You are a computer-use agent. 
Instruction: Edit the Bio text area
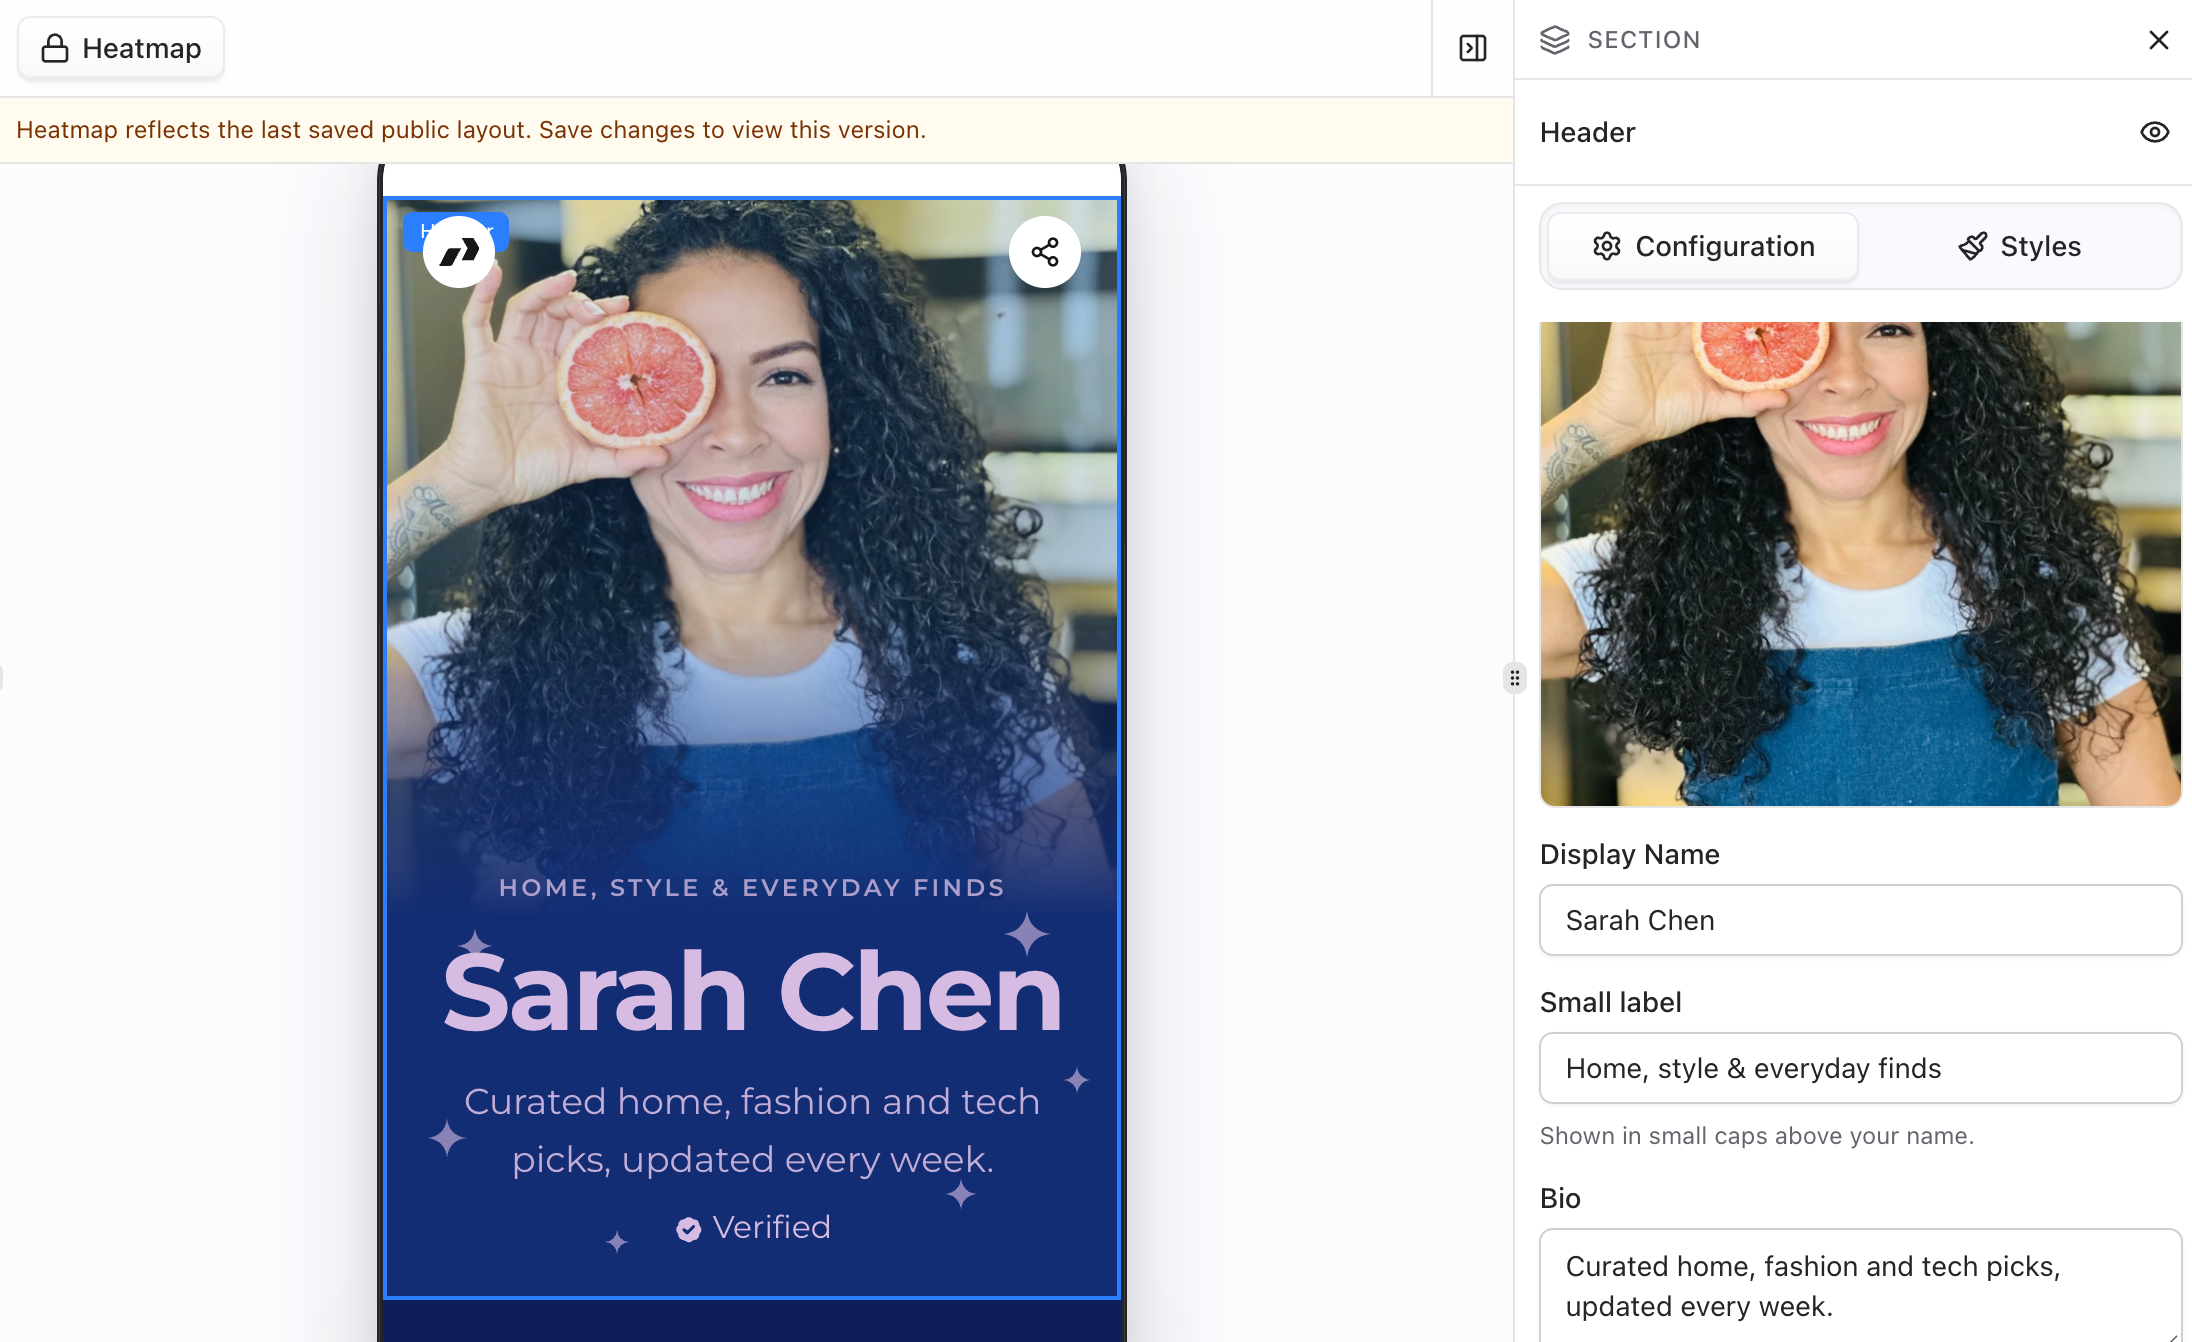[1860, 1286]
